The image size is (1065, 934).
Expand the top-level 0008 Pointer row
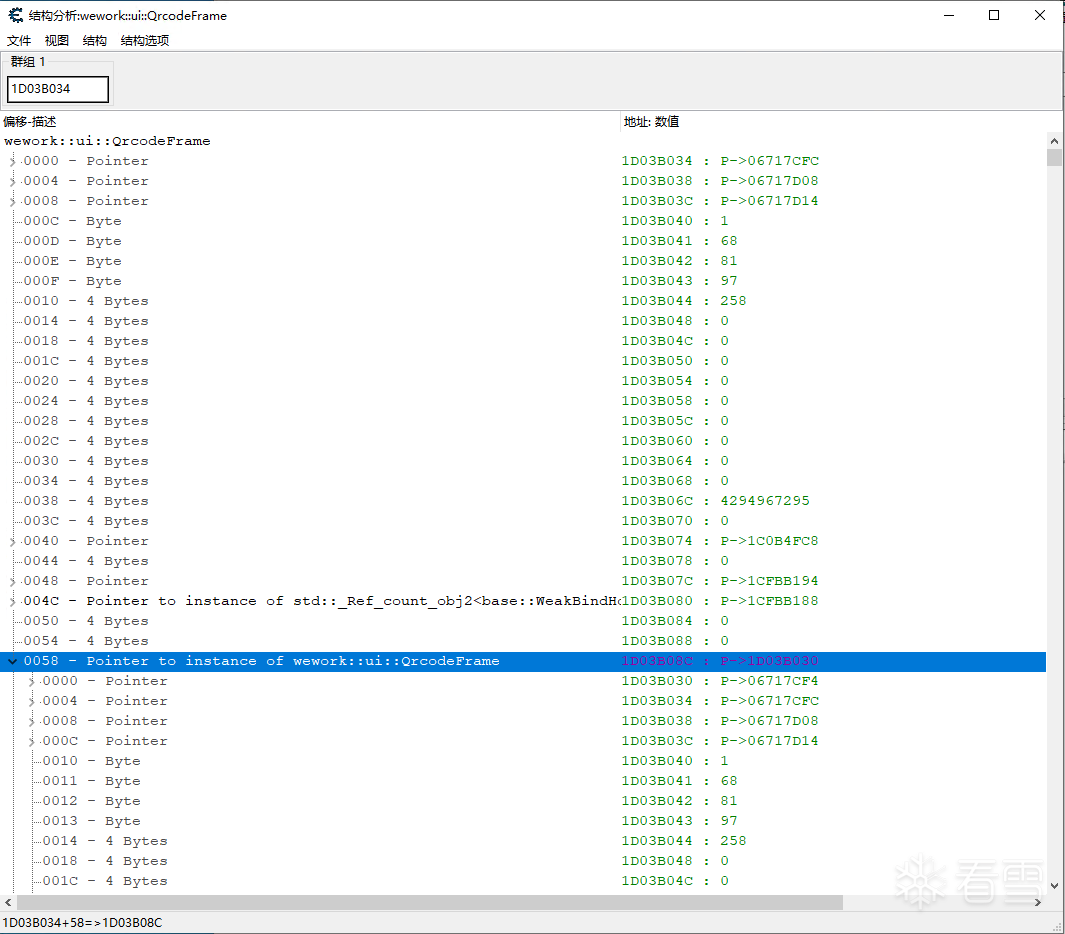pos(12,201)
